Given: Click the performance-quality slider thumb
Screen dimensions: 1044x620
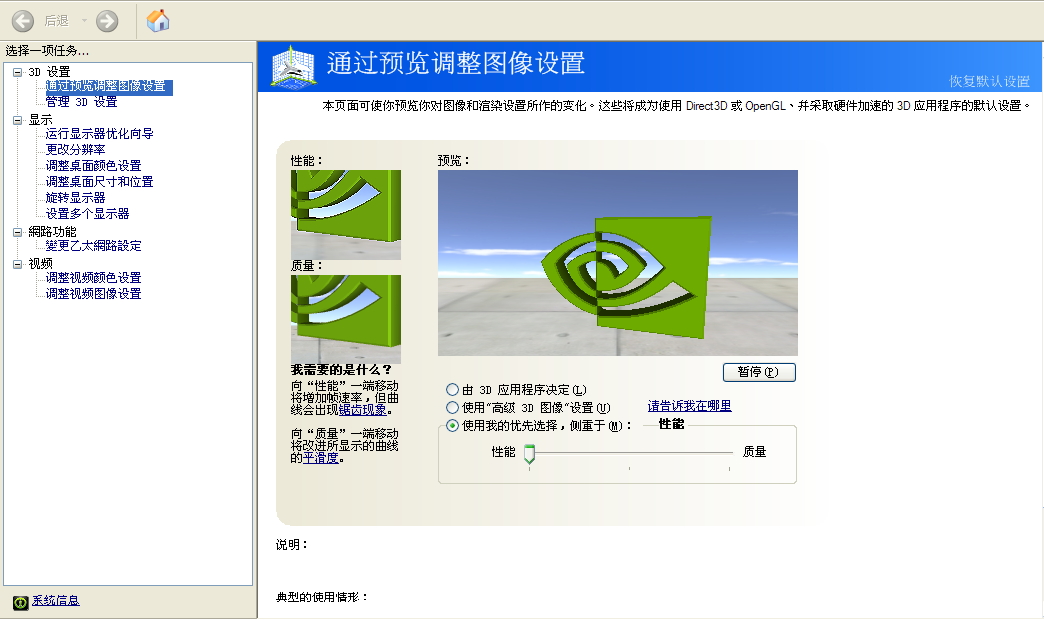Looking at the screenshot, I should tap(529, 454).
